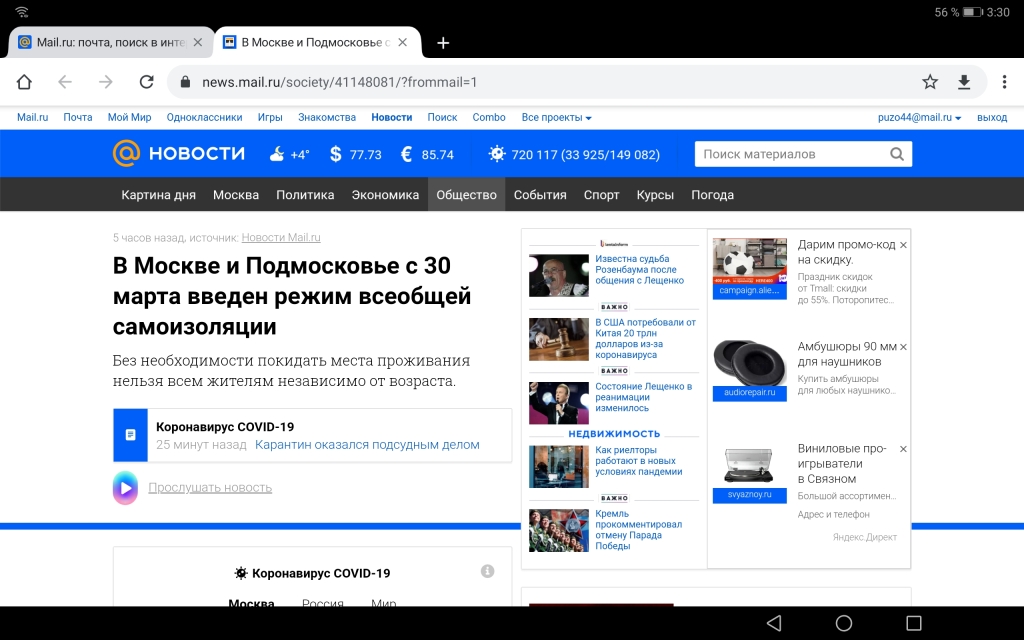Image resolution: width=1024 pixels, height=640 pixels.
Task: Close the AliExpress promo-code ad
Action: [903, 245]
